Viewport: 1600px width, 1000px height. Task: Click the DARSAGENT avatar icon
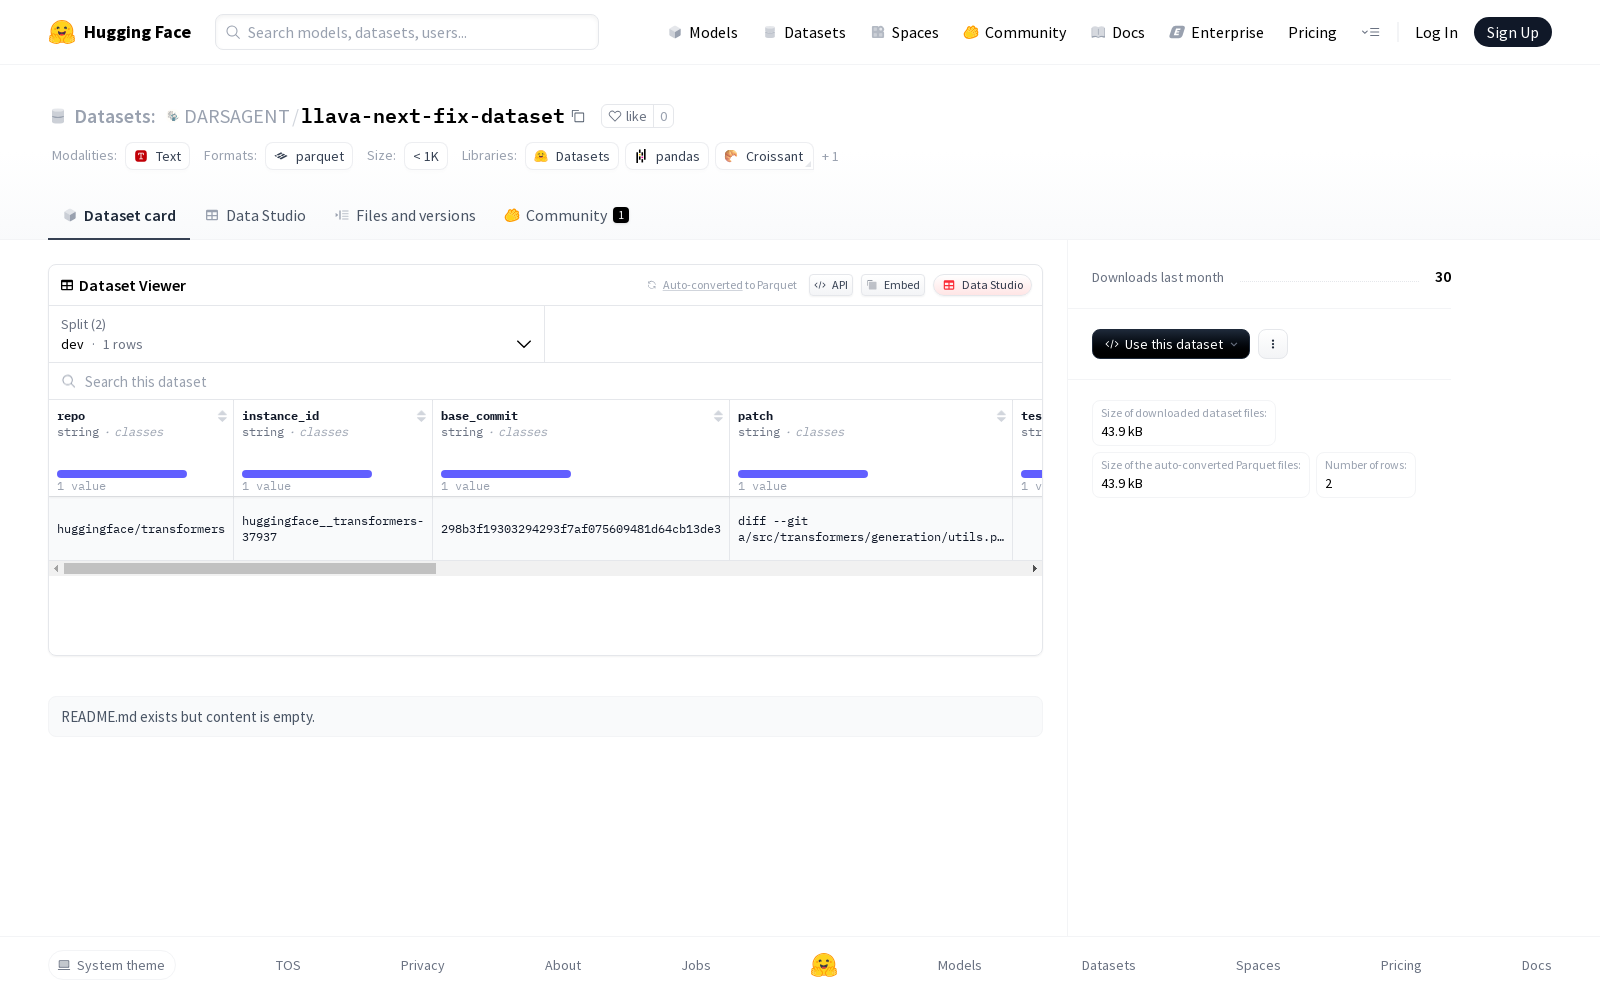point(173,116)
